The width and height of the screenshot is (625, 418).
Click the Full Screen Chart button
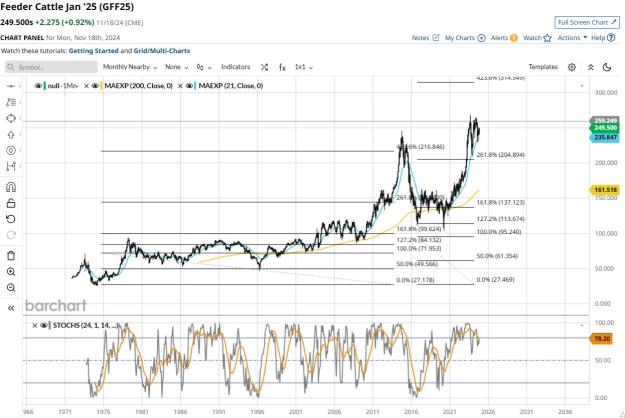coord(587,22)
